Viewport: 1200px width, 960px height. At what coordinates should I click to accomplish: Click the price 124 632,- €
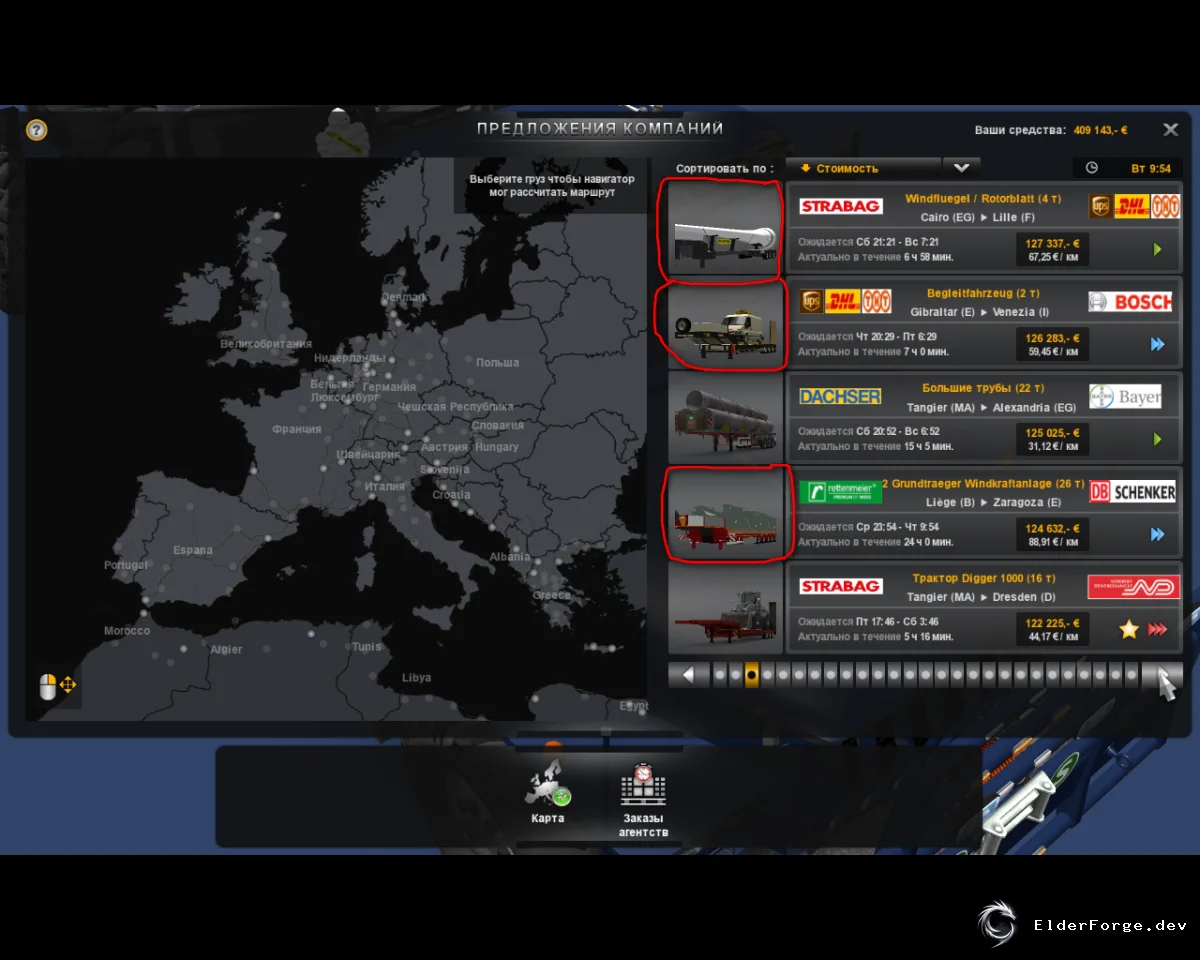1052,527
